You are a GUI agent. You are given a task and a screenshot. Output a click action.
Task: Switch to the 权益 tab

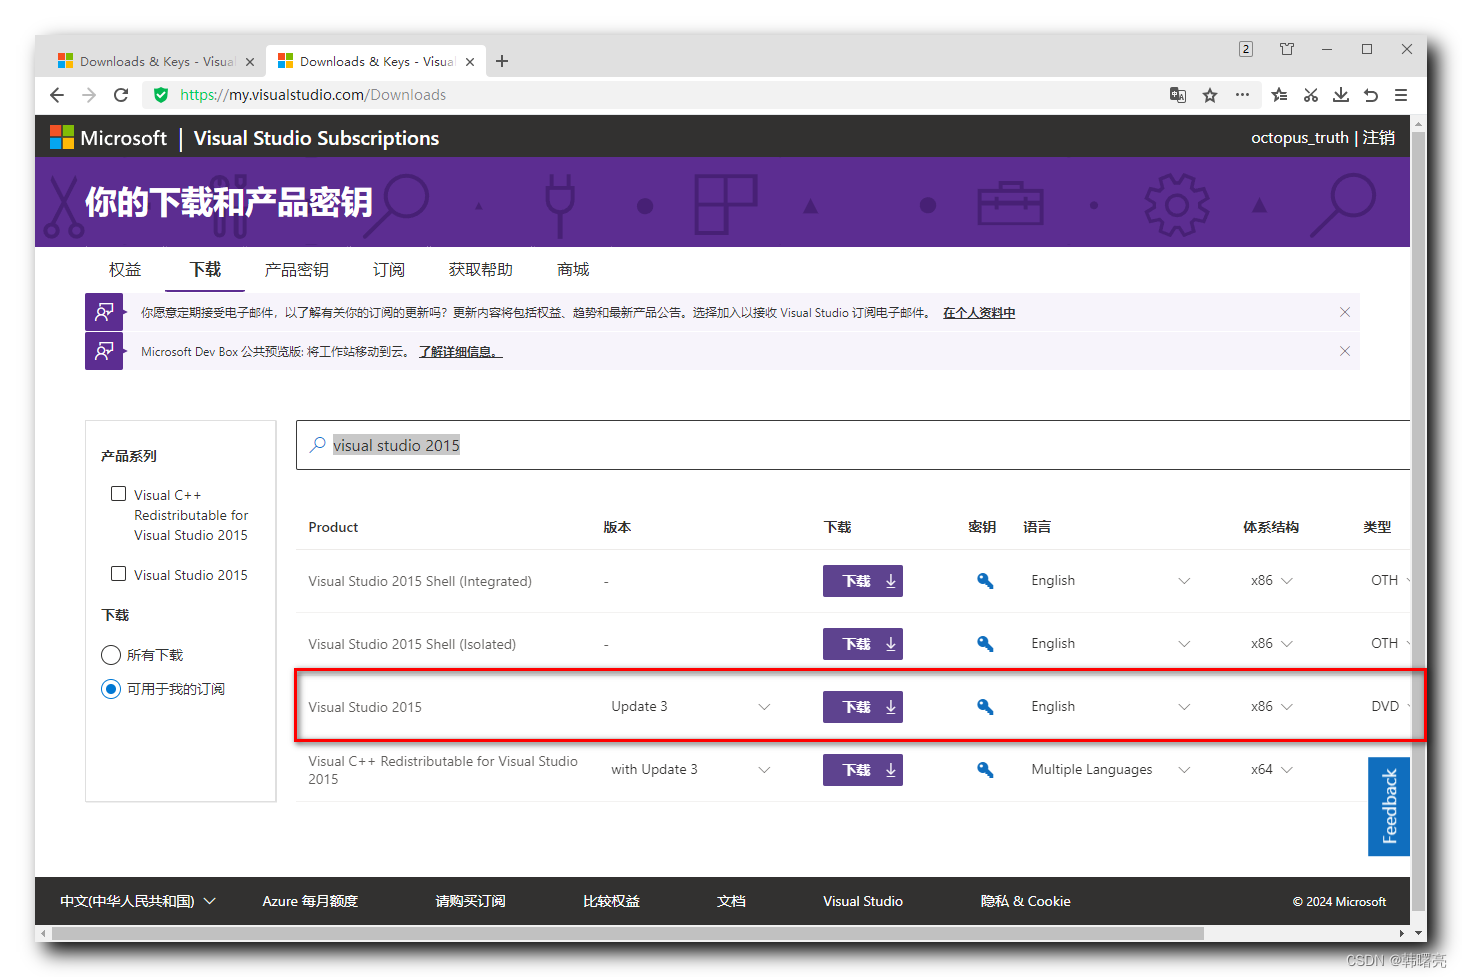point(125,270)
